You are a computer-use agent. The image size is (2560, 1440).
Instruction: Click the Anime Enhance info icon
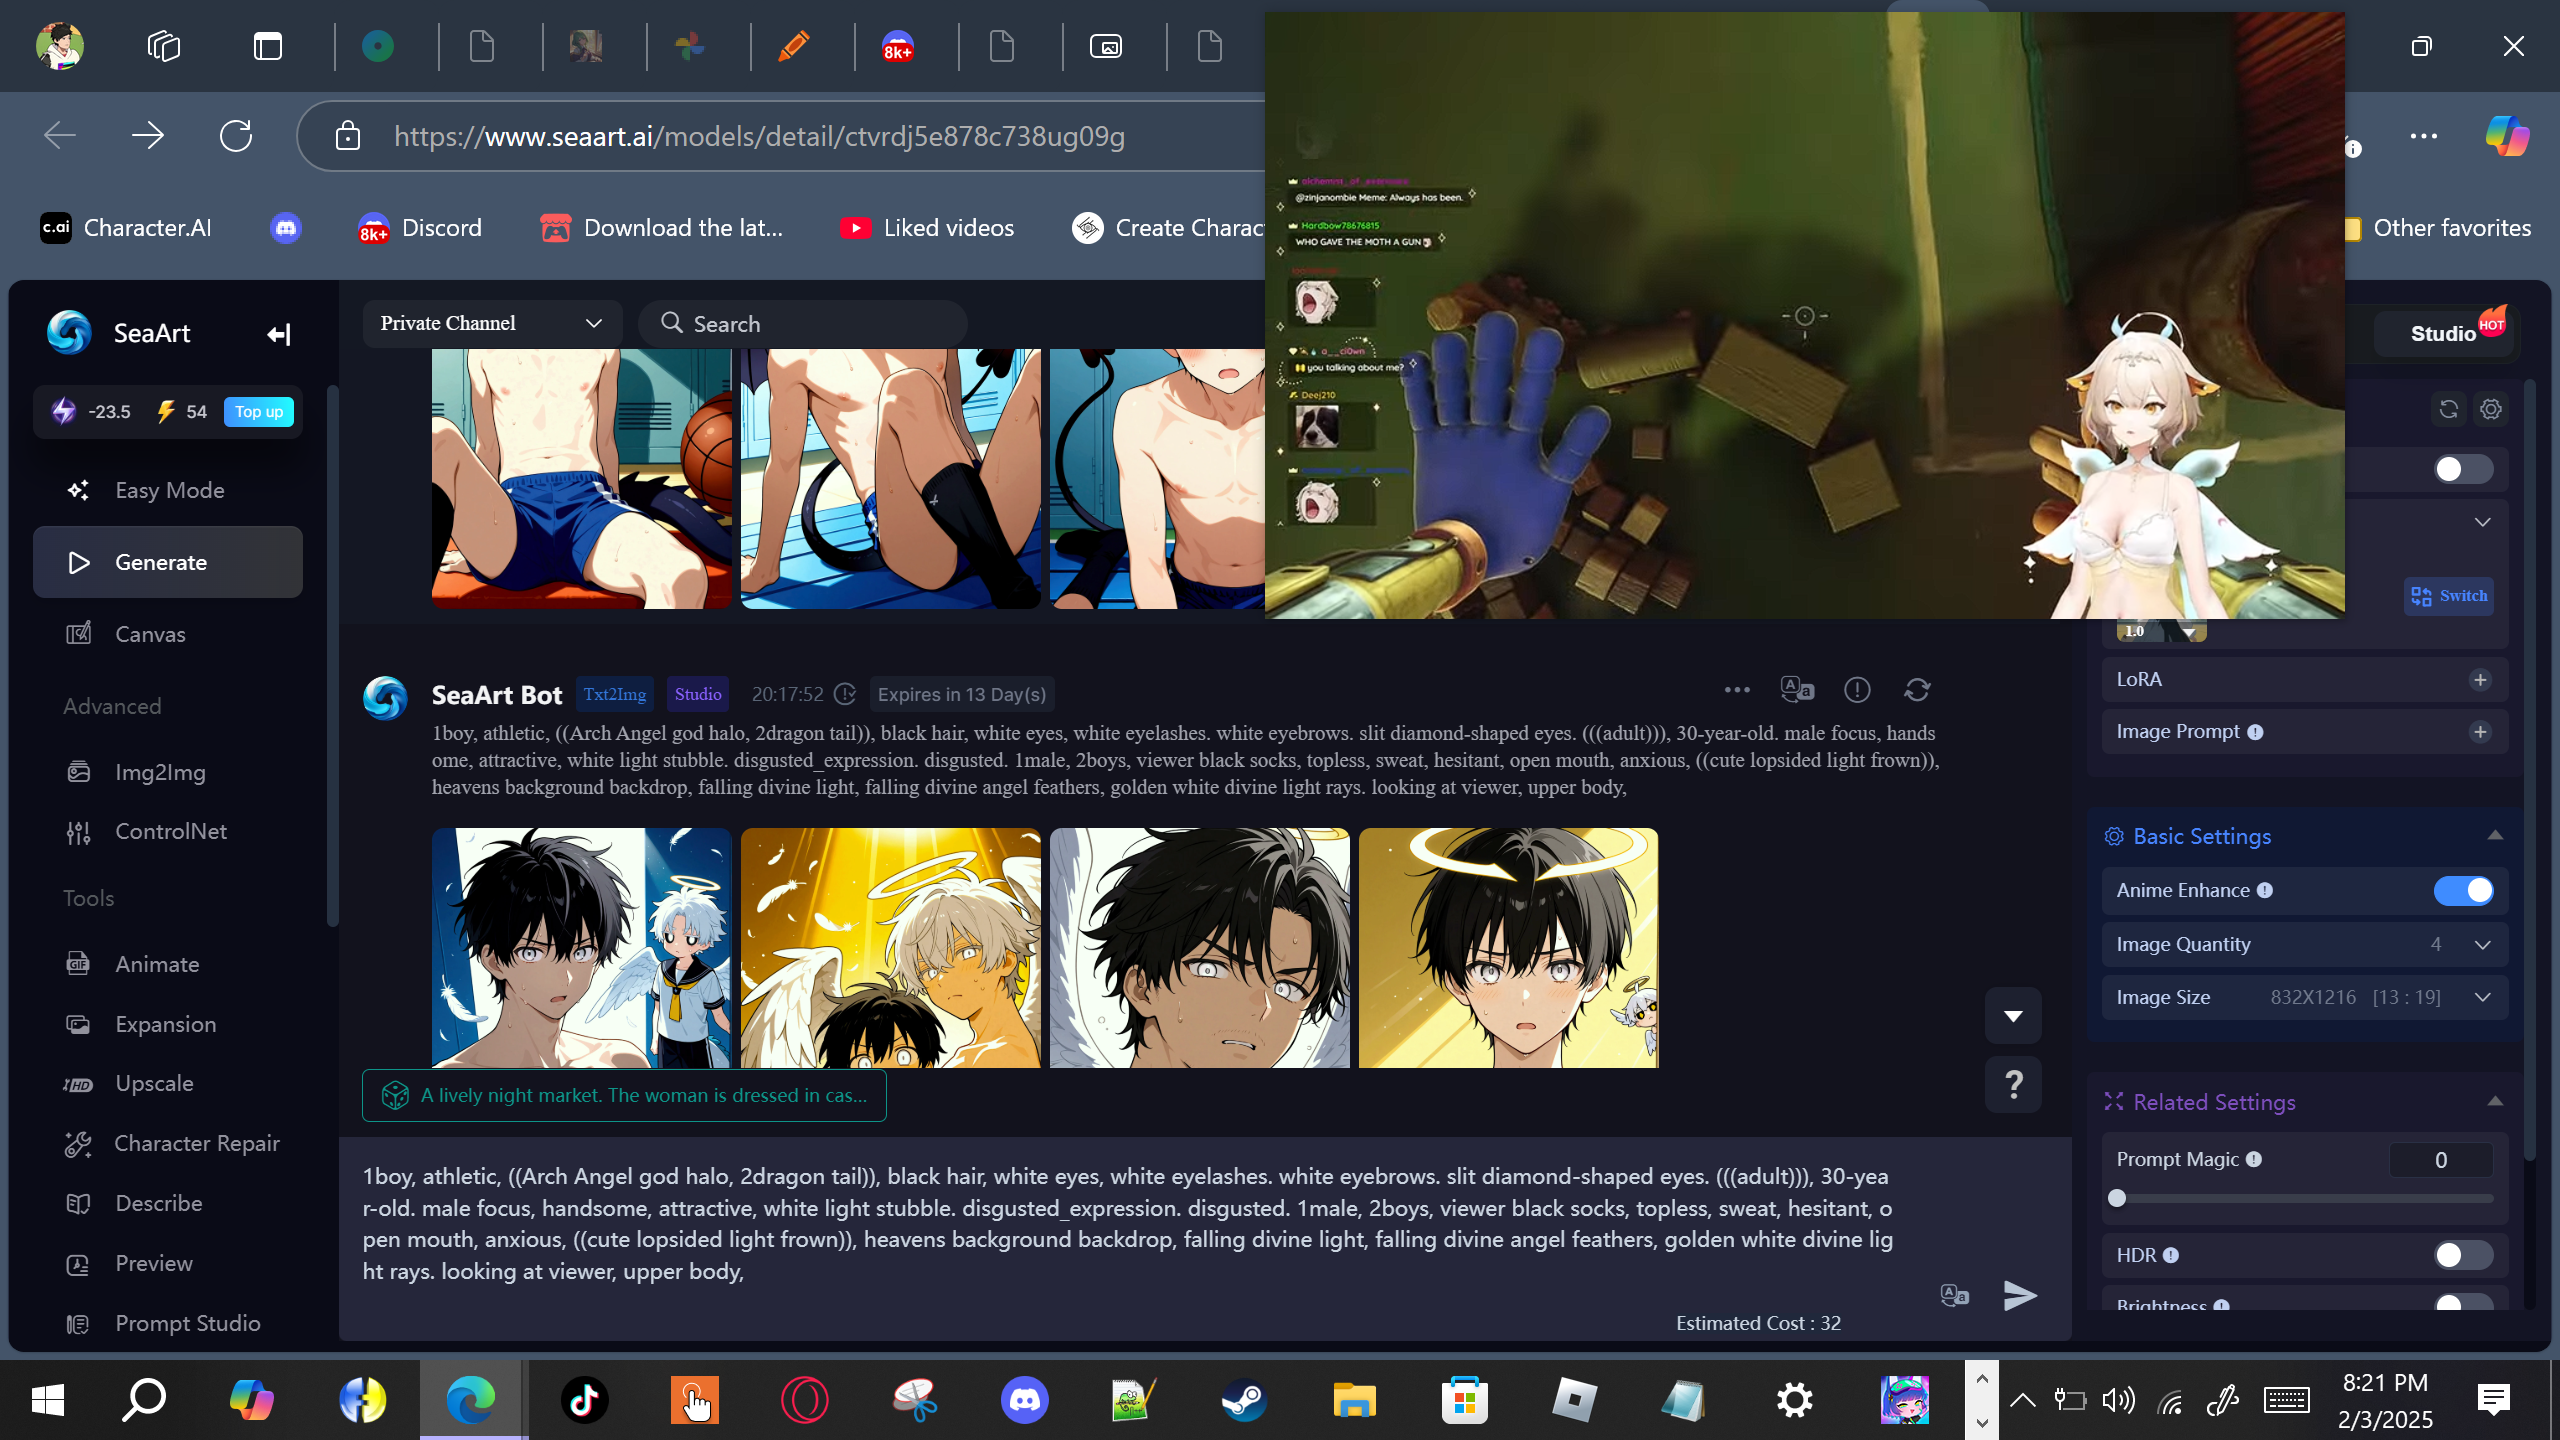point(2265,891)
